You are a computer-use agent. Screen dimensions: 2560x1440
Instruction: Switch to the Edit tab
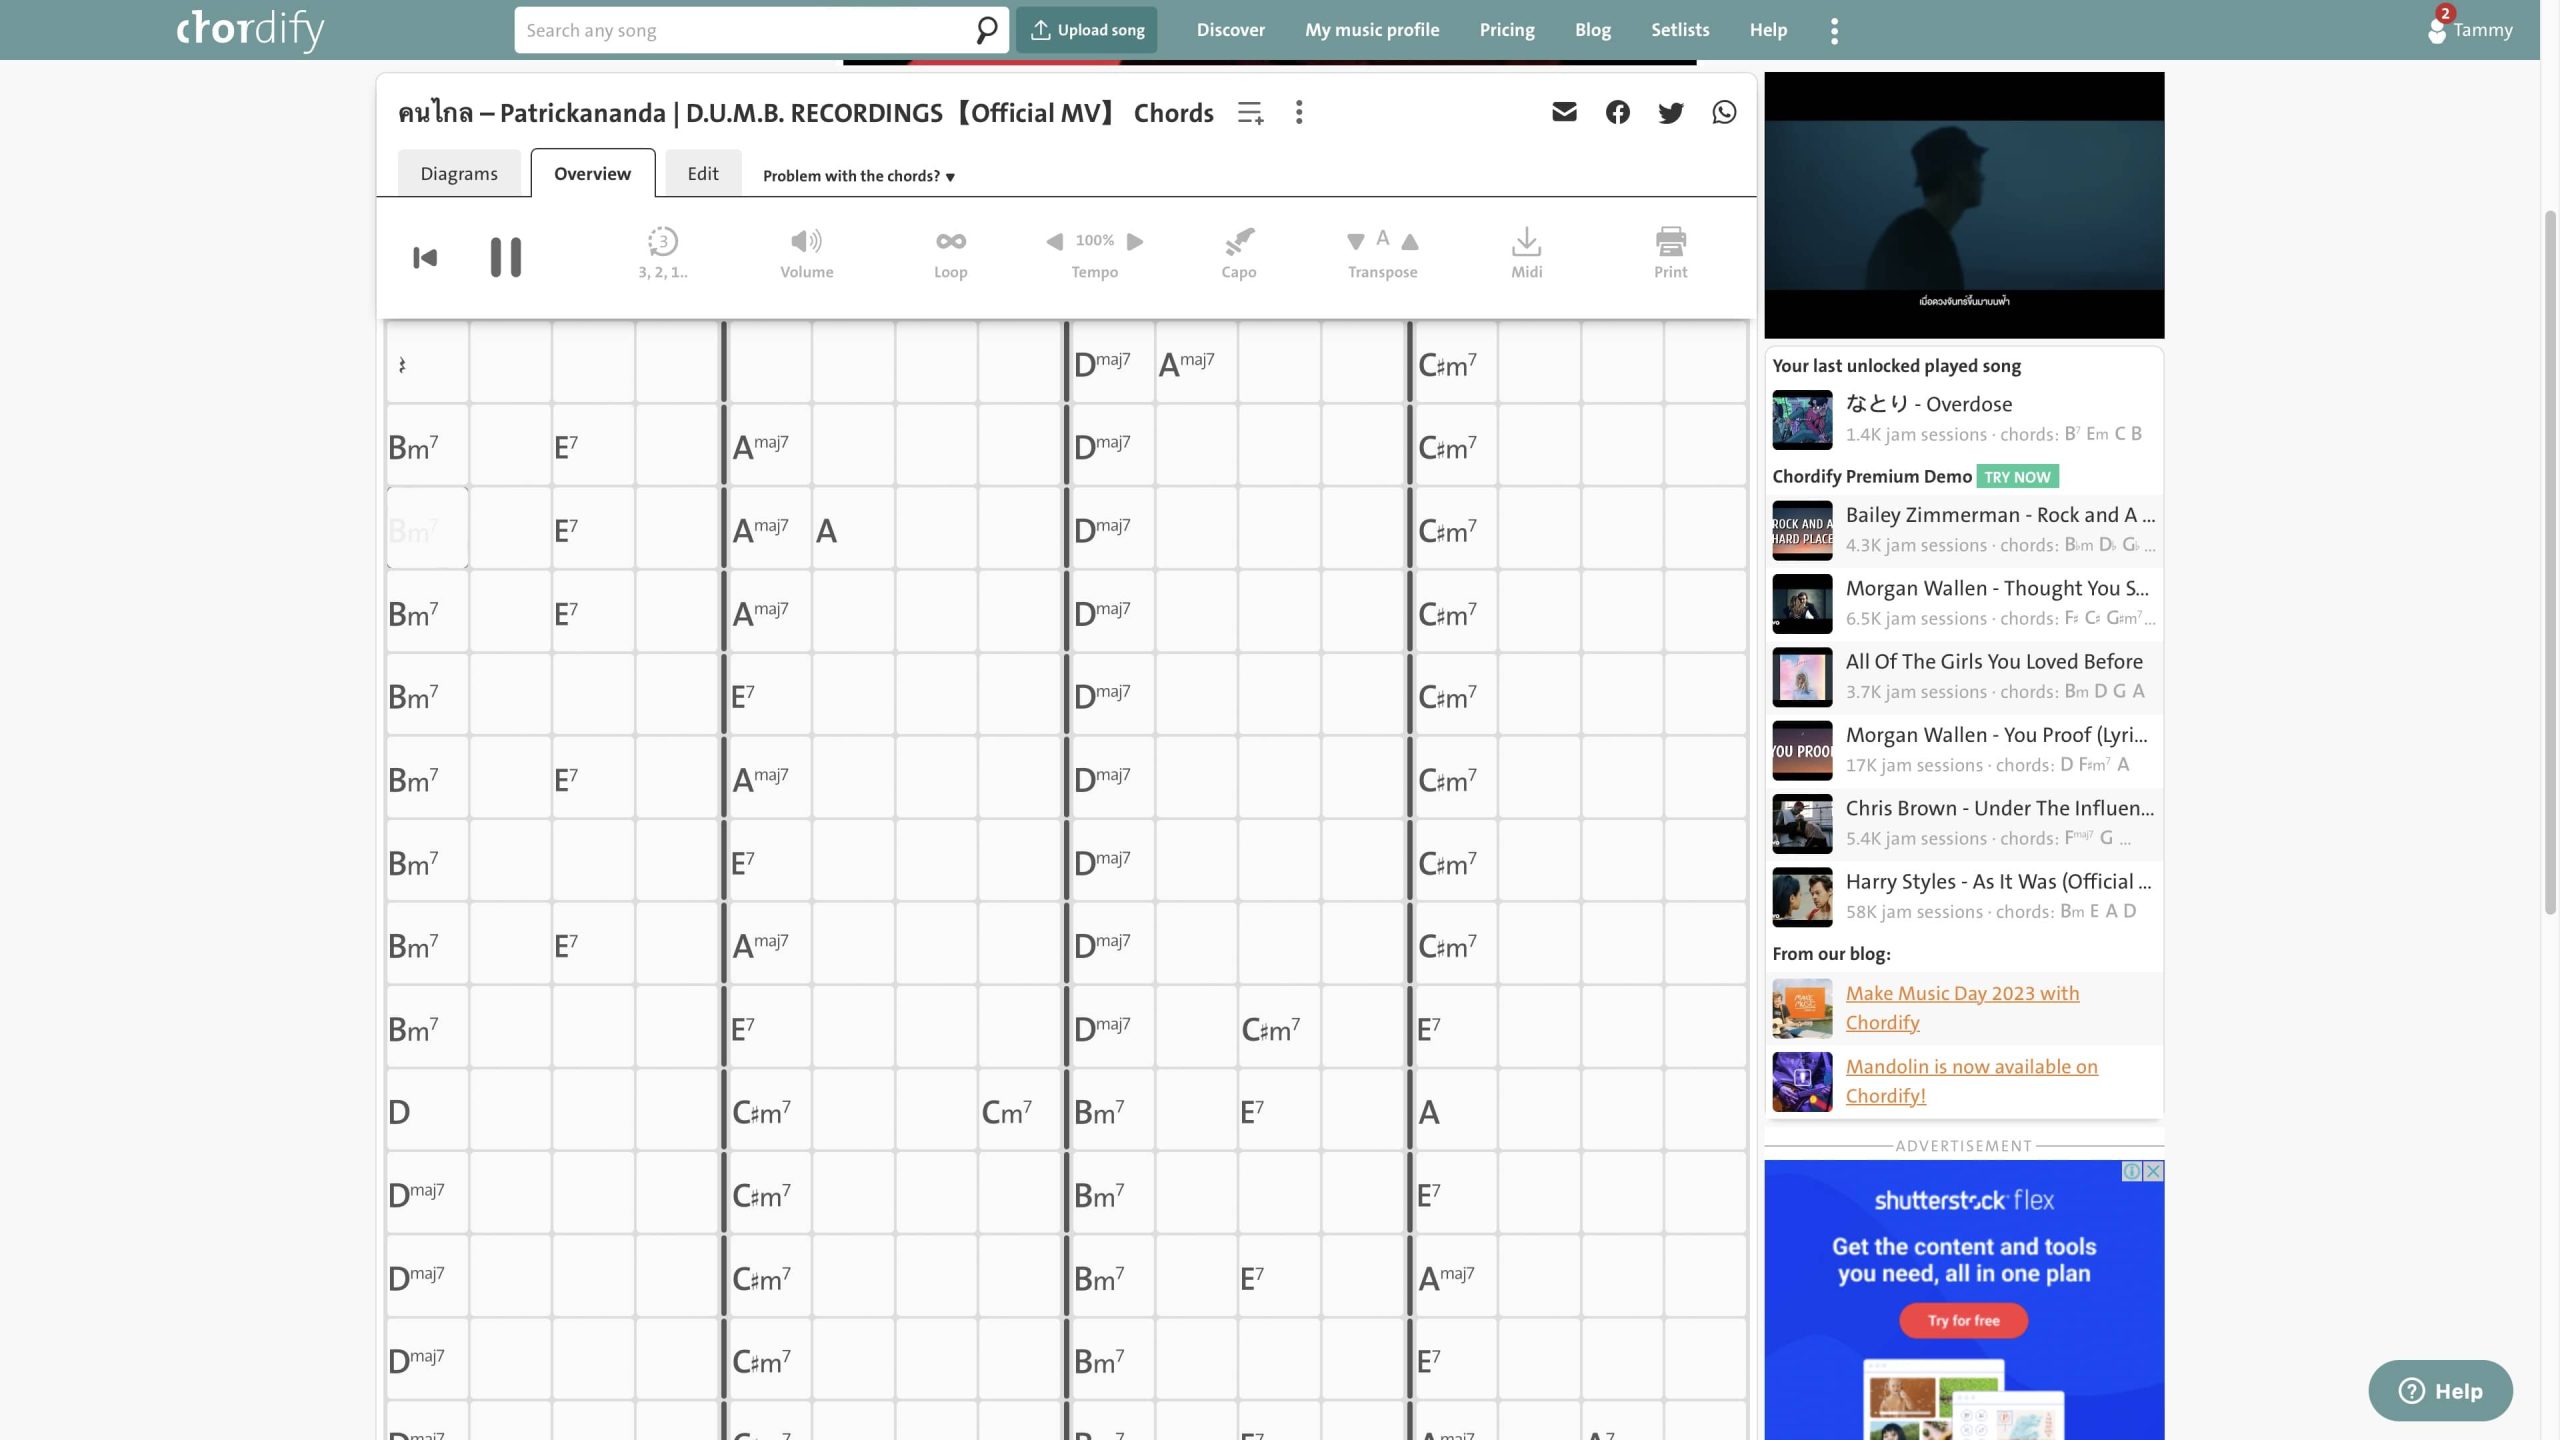click(x=702, y=174)
